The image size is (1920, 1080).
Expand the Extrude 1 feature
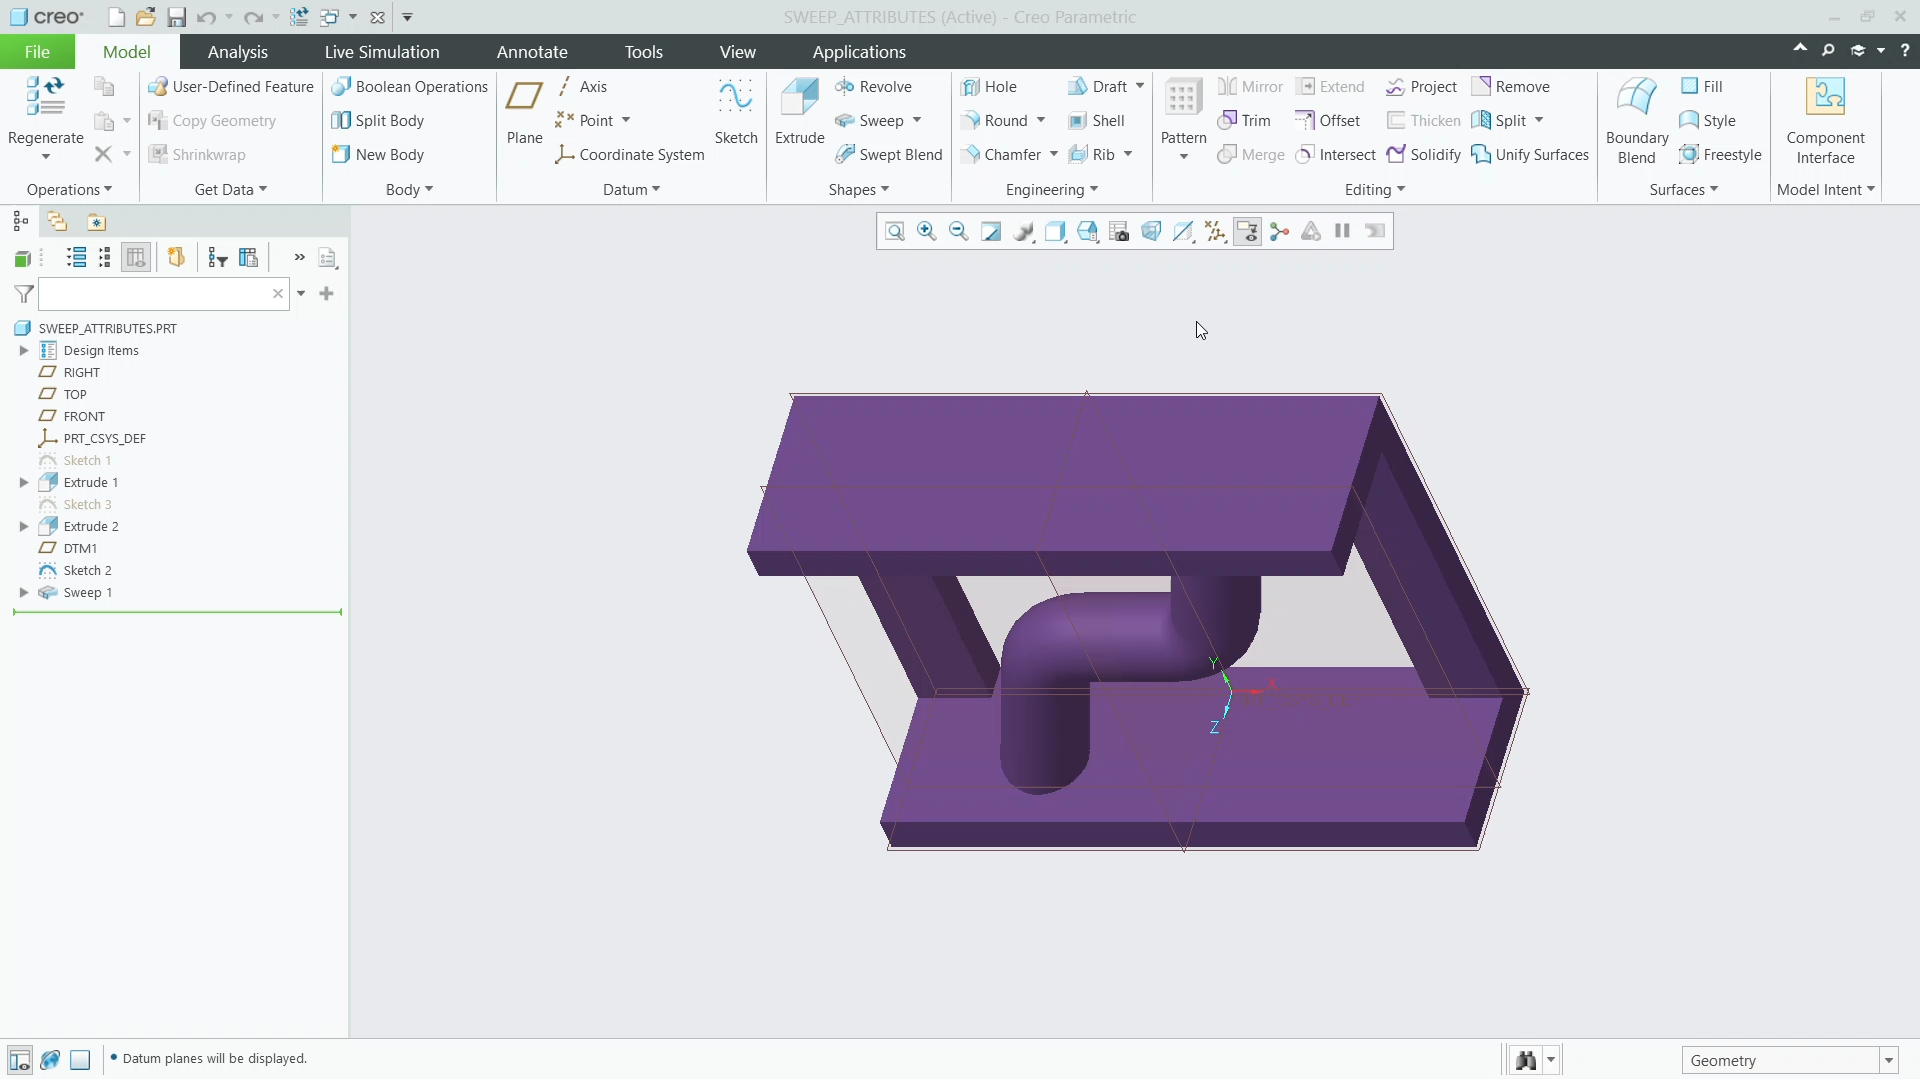click(x=24, y=482)
